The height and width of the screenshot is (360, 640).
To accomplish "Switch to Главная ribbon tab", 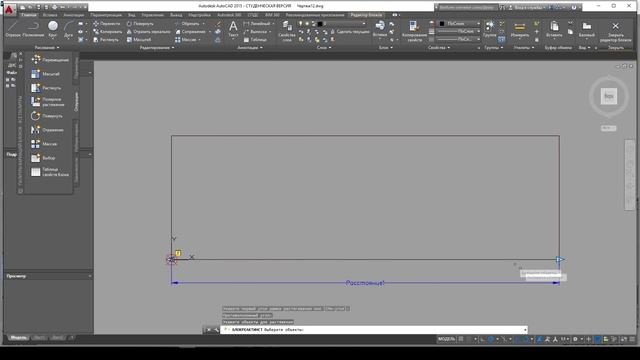I will pyautogui.click(x=29, y=15).
